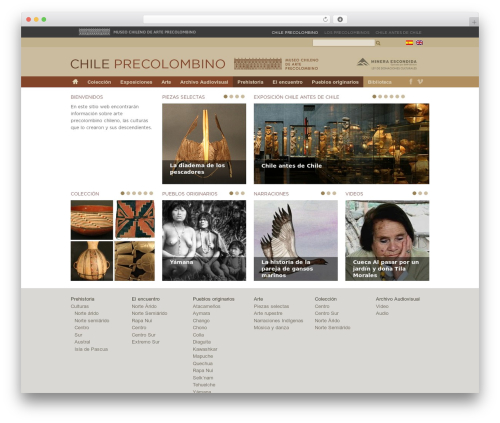Image resolution: width=500 pixels, height=423 pixels.
Task: Switch language with the Spanish flag
Action: (x=409, y=43)
